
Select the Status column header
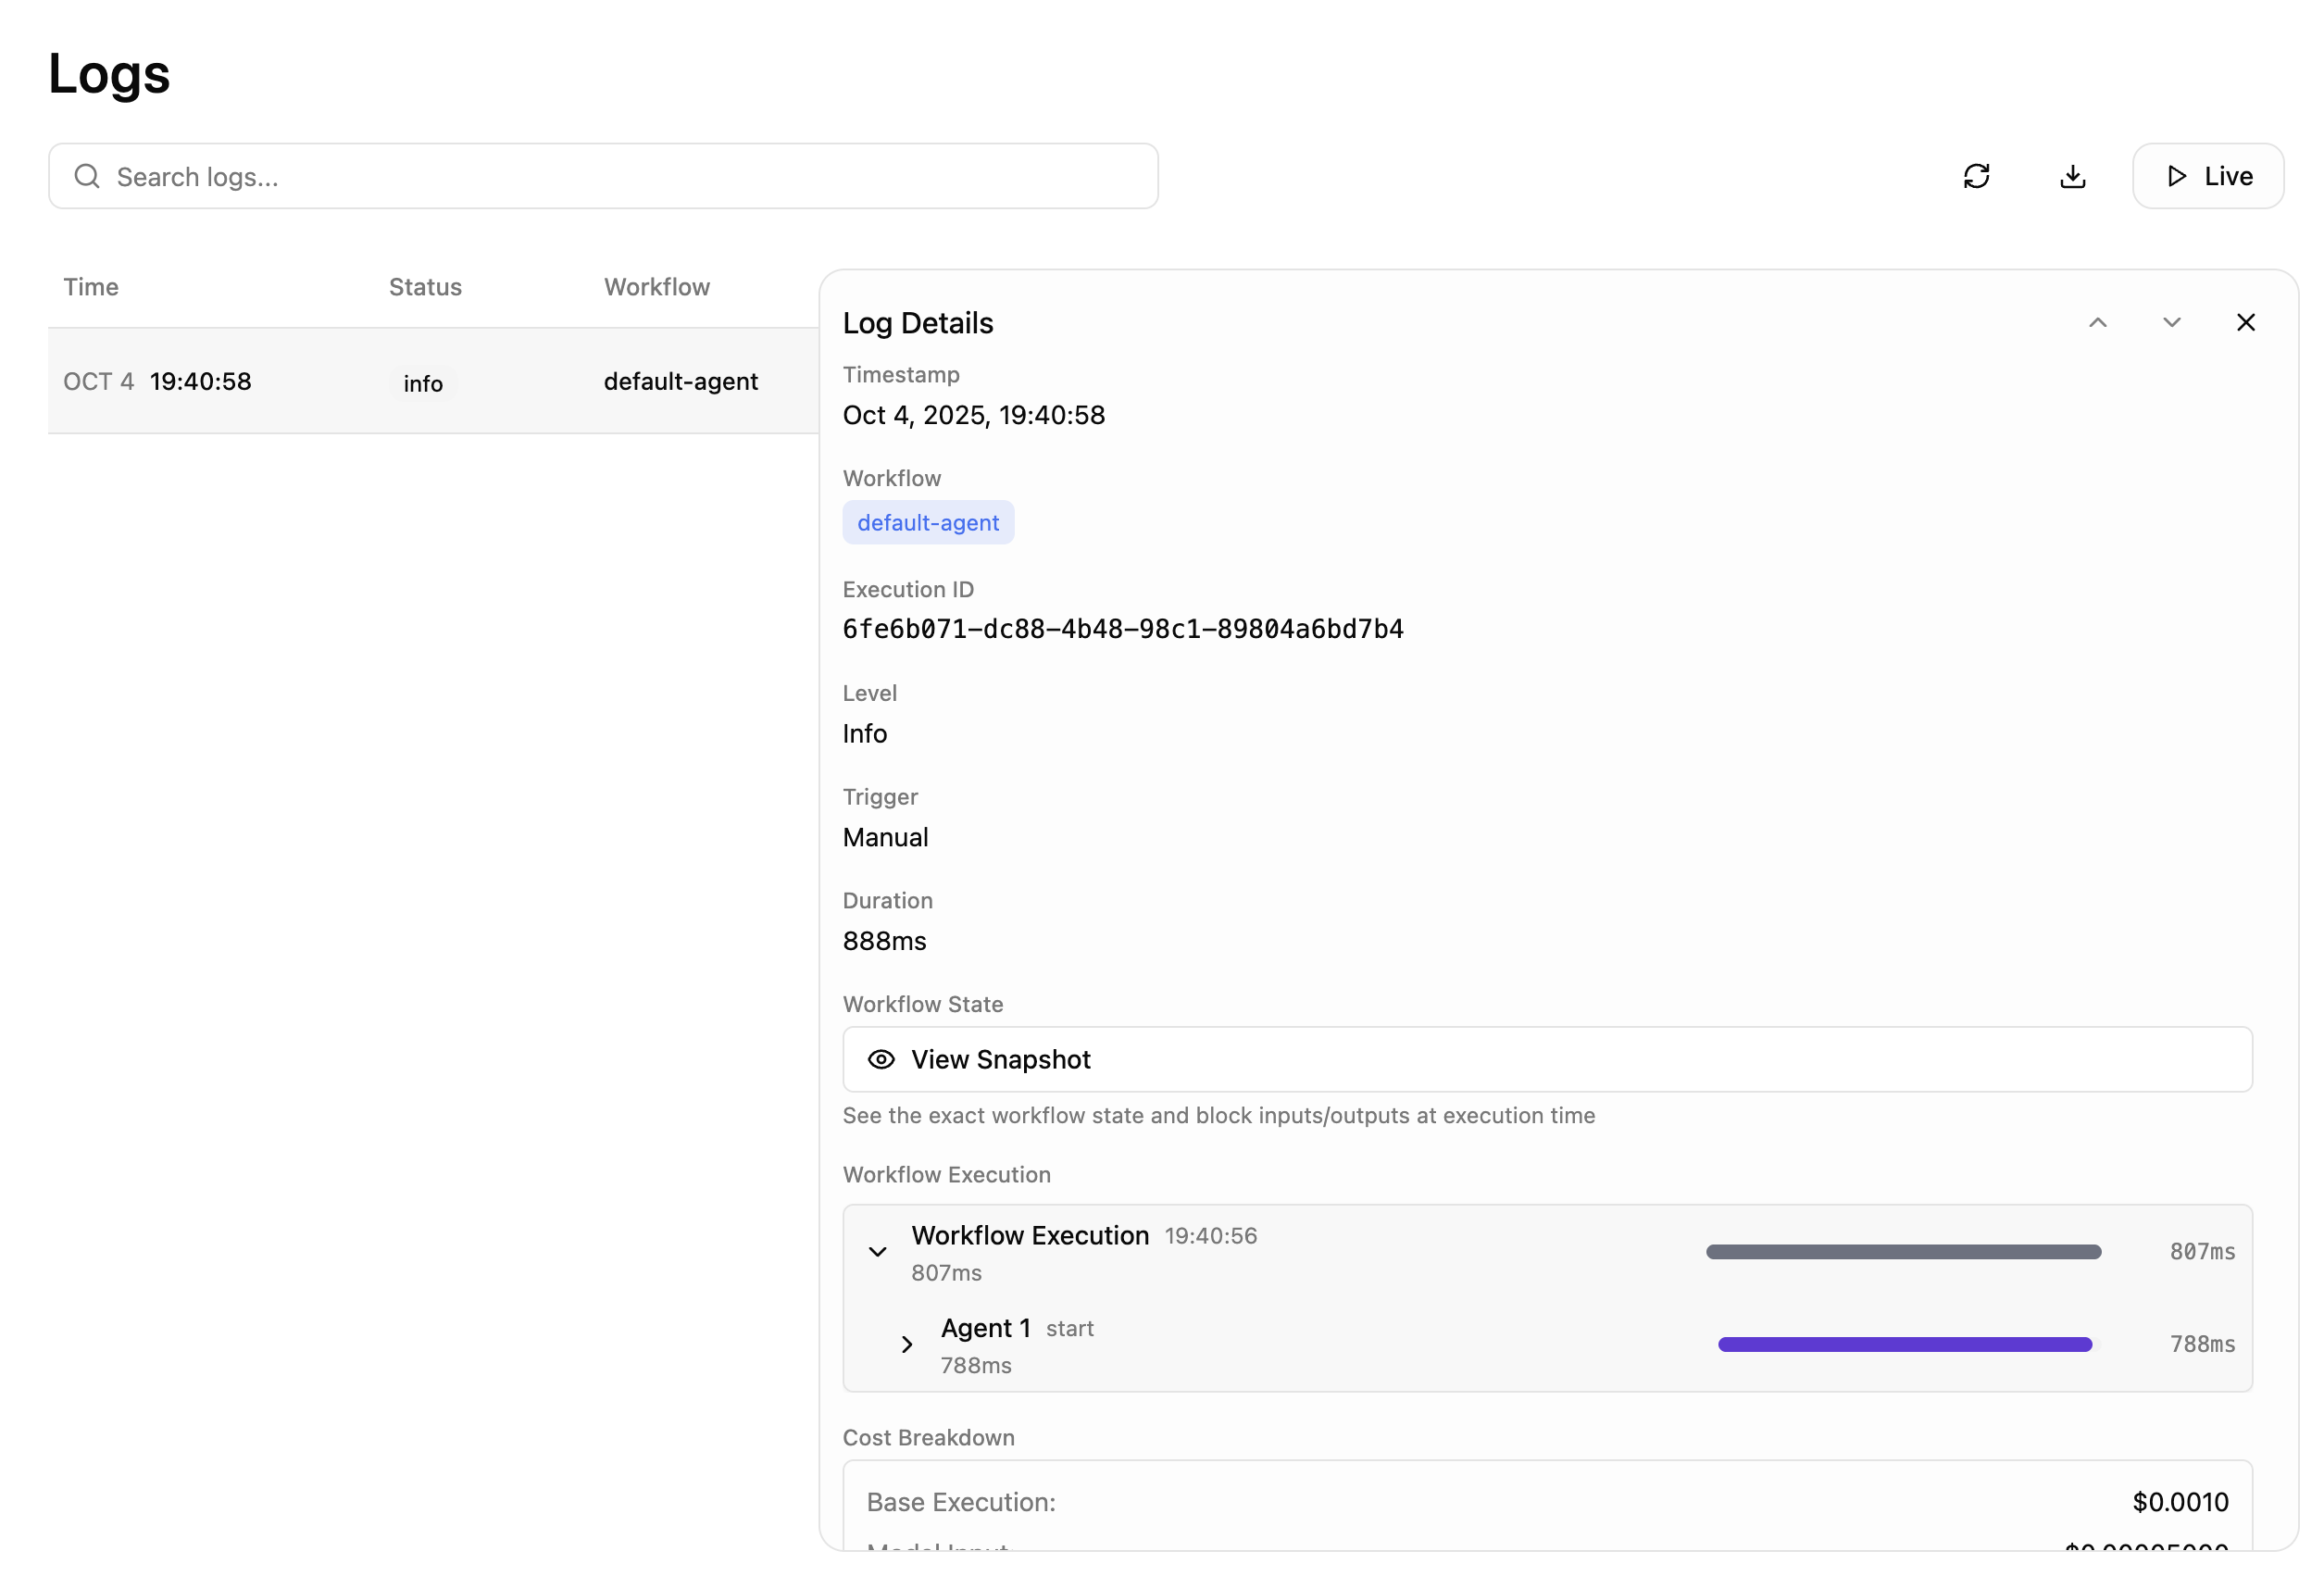(425, 287)
